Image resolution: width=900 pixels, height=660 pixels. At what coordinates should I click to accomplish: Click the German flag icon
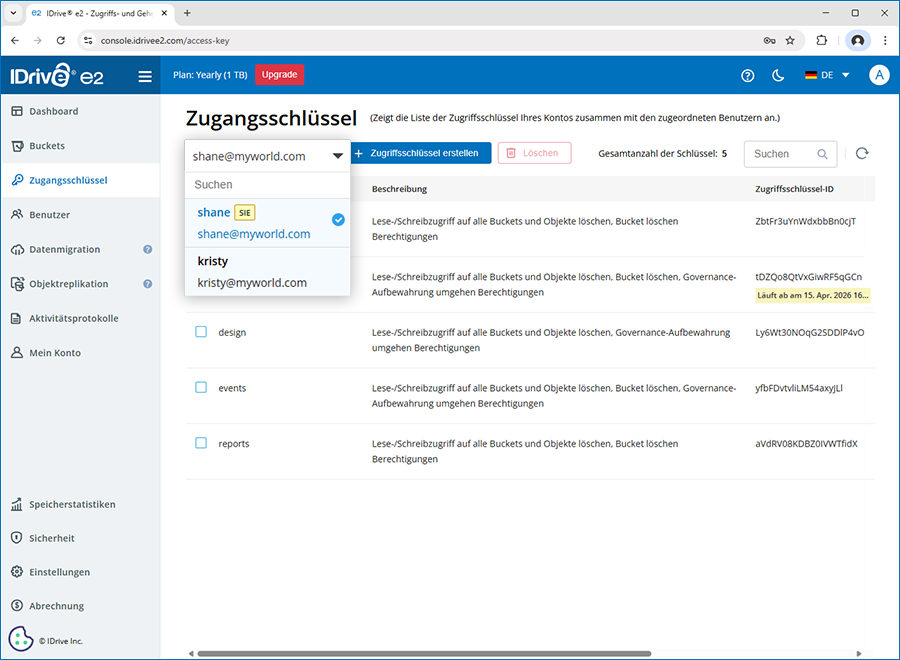click(x=810, y=75)
